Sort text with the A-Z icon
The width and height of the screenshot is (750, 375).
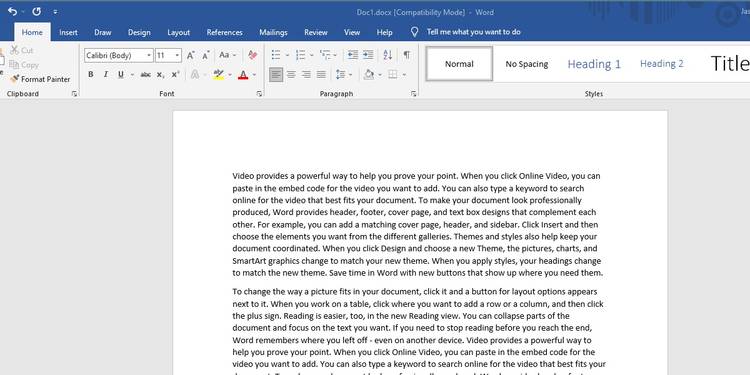387,55
